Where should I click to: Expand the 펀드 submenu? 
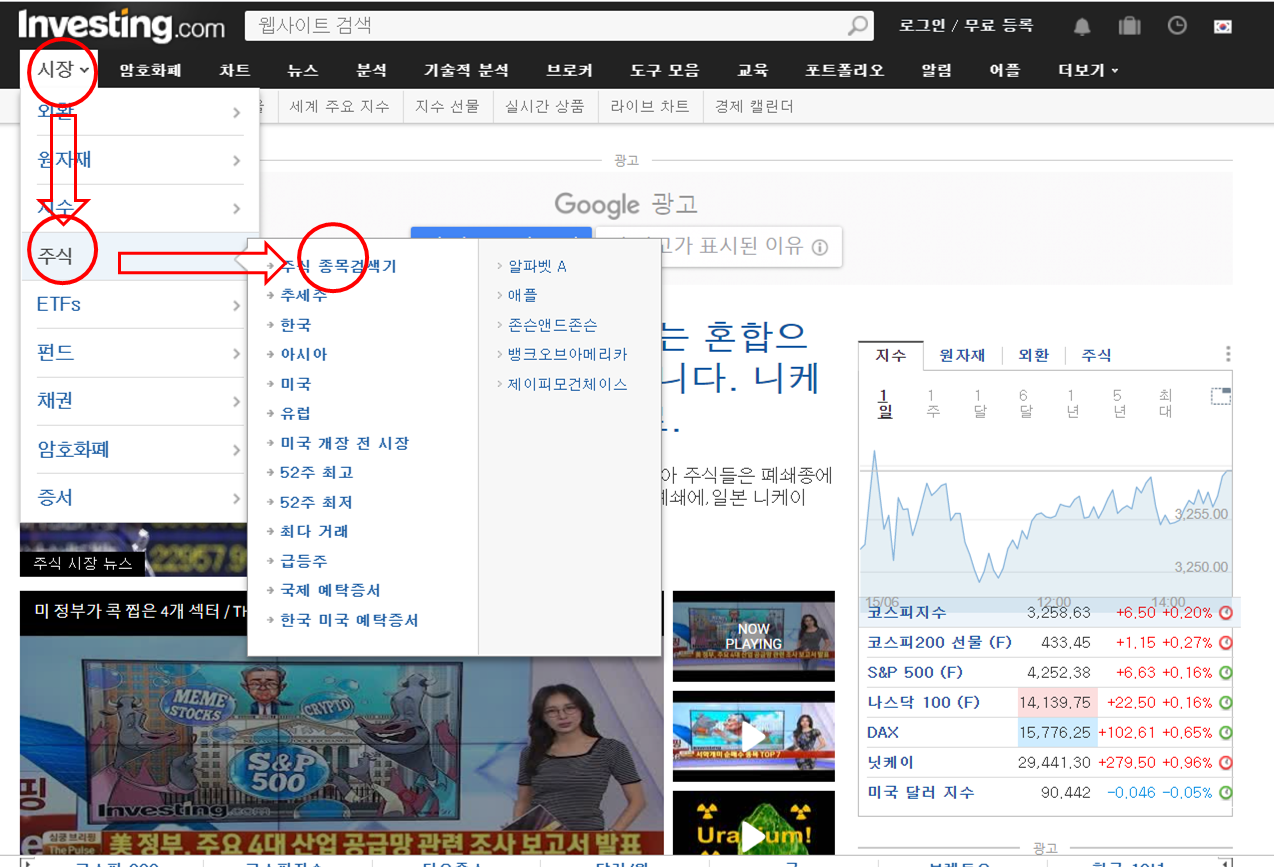140,353
